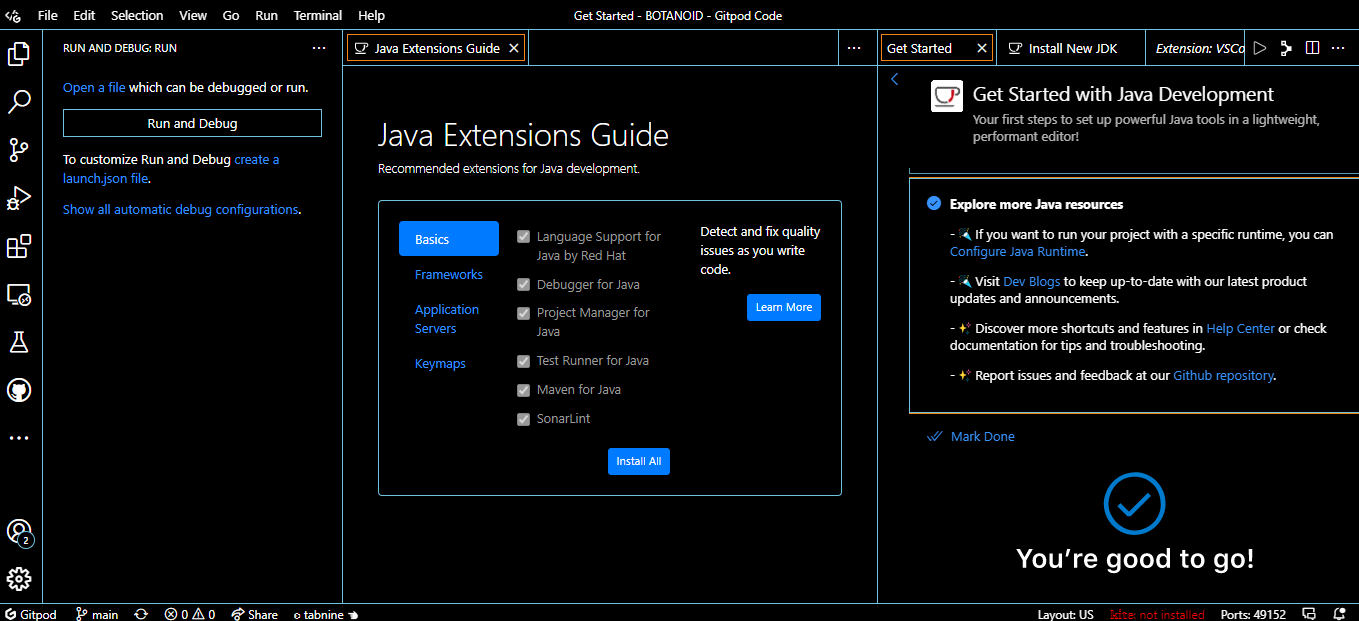Image resolution: width=1359 pixels, height=621 pixels.
Task: Open the tabnine status bar item
Action: coord(325,614)
